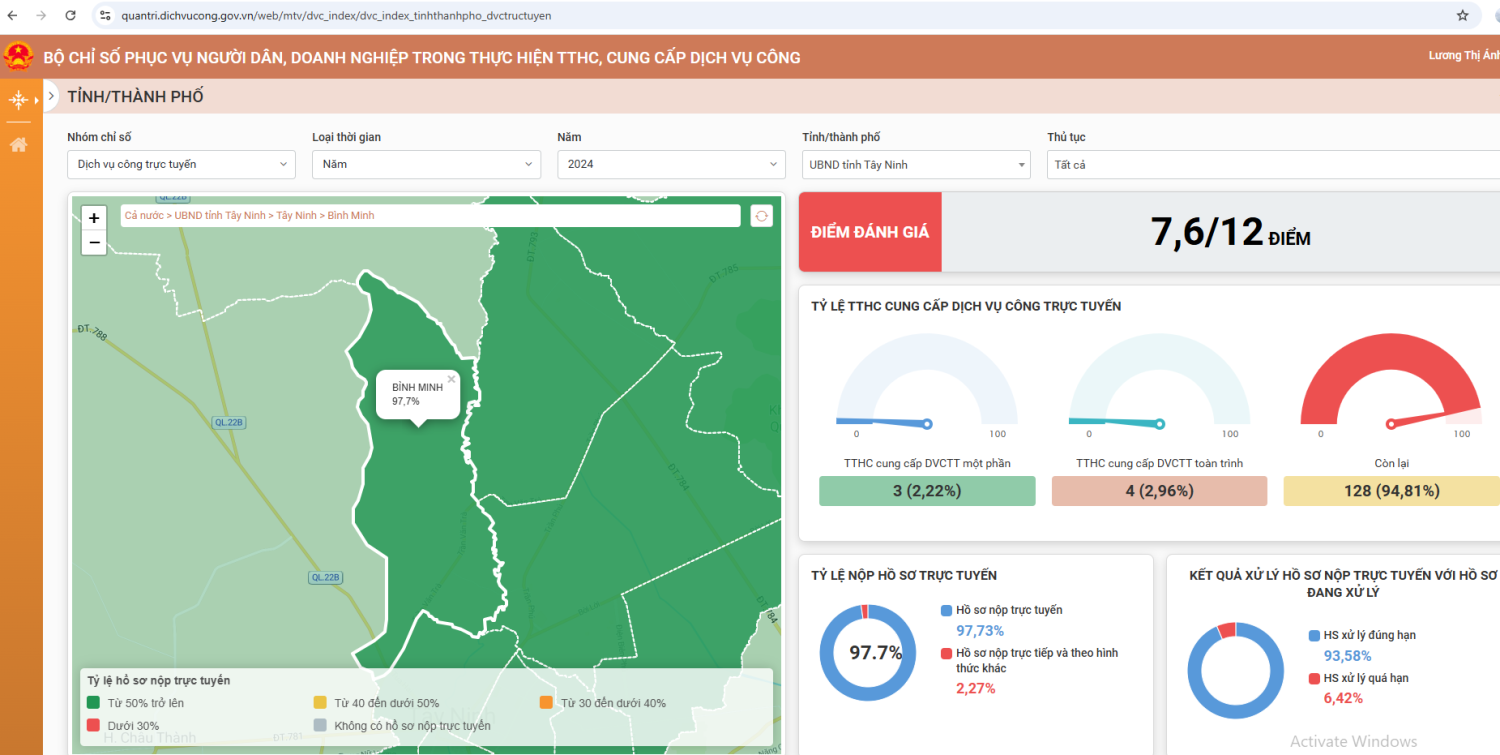Click the ĐIỂM ĐÁNH GIÁ red label
The width and height of the screenshot is (1500, 755).
pos(870,232)
